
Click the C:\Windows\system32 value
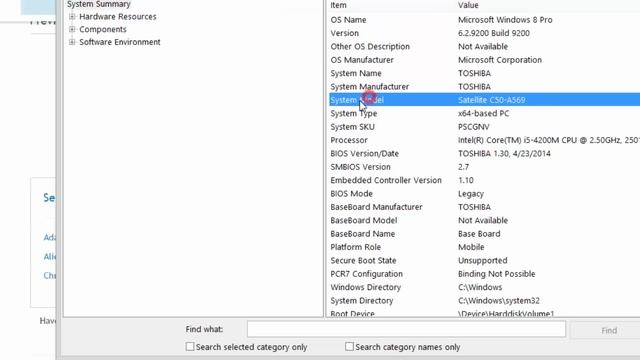(x=499, y=301)
